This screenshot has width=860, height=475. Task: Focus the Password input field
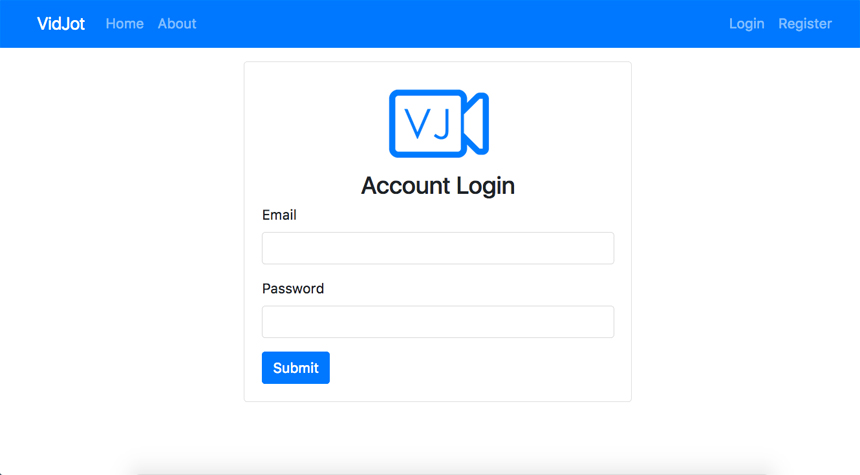pyautogui.click(x=438, y=321)
